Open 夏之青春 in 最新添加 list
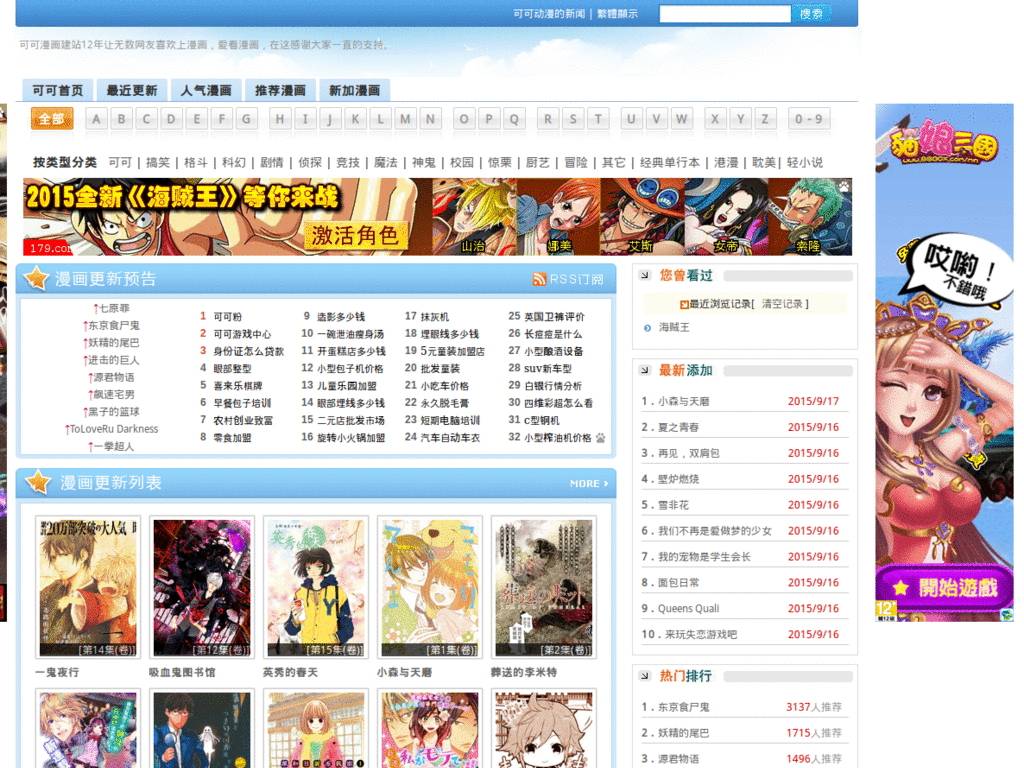 pos(678,427)
